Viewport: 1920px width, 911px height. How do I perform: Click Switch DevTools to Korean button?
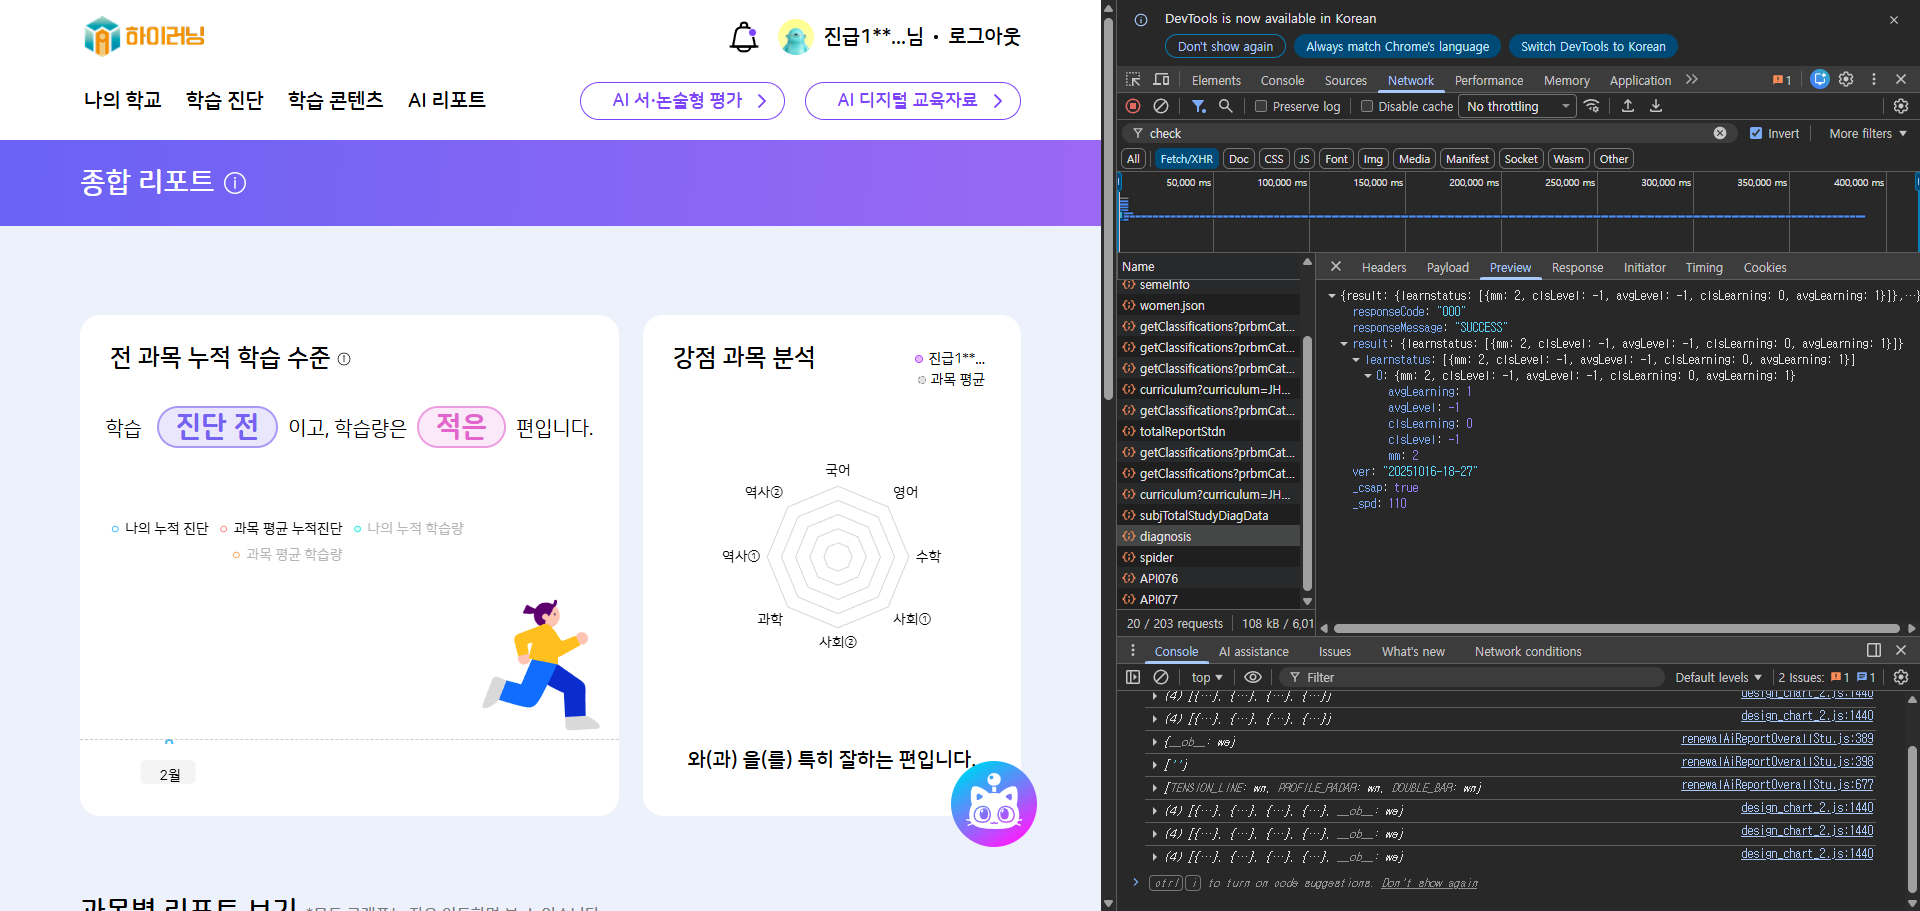point(1592,46)
